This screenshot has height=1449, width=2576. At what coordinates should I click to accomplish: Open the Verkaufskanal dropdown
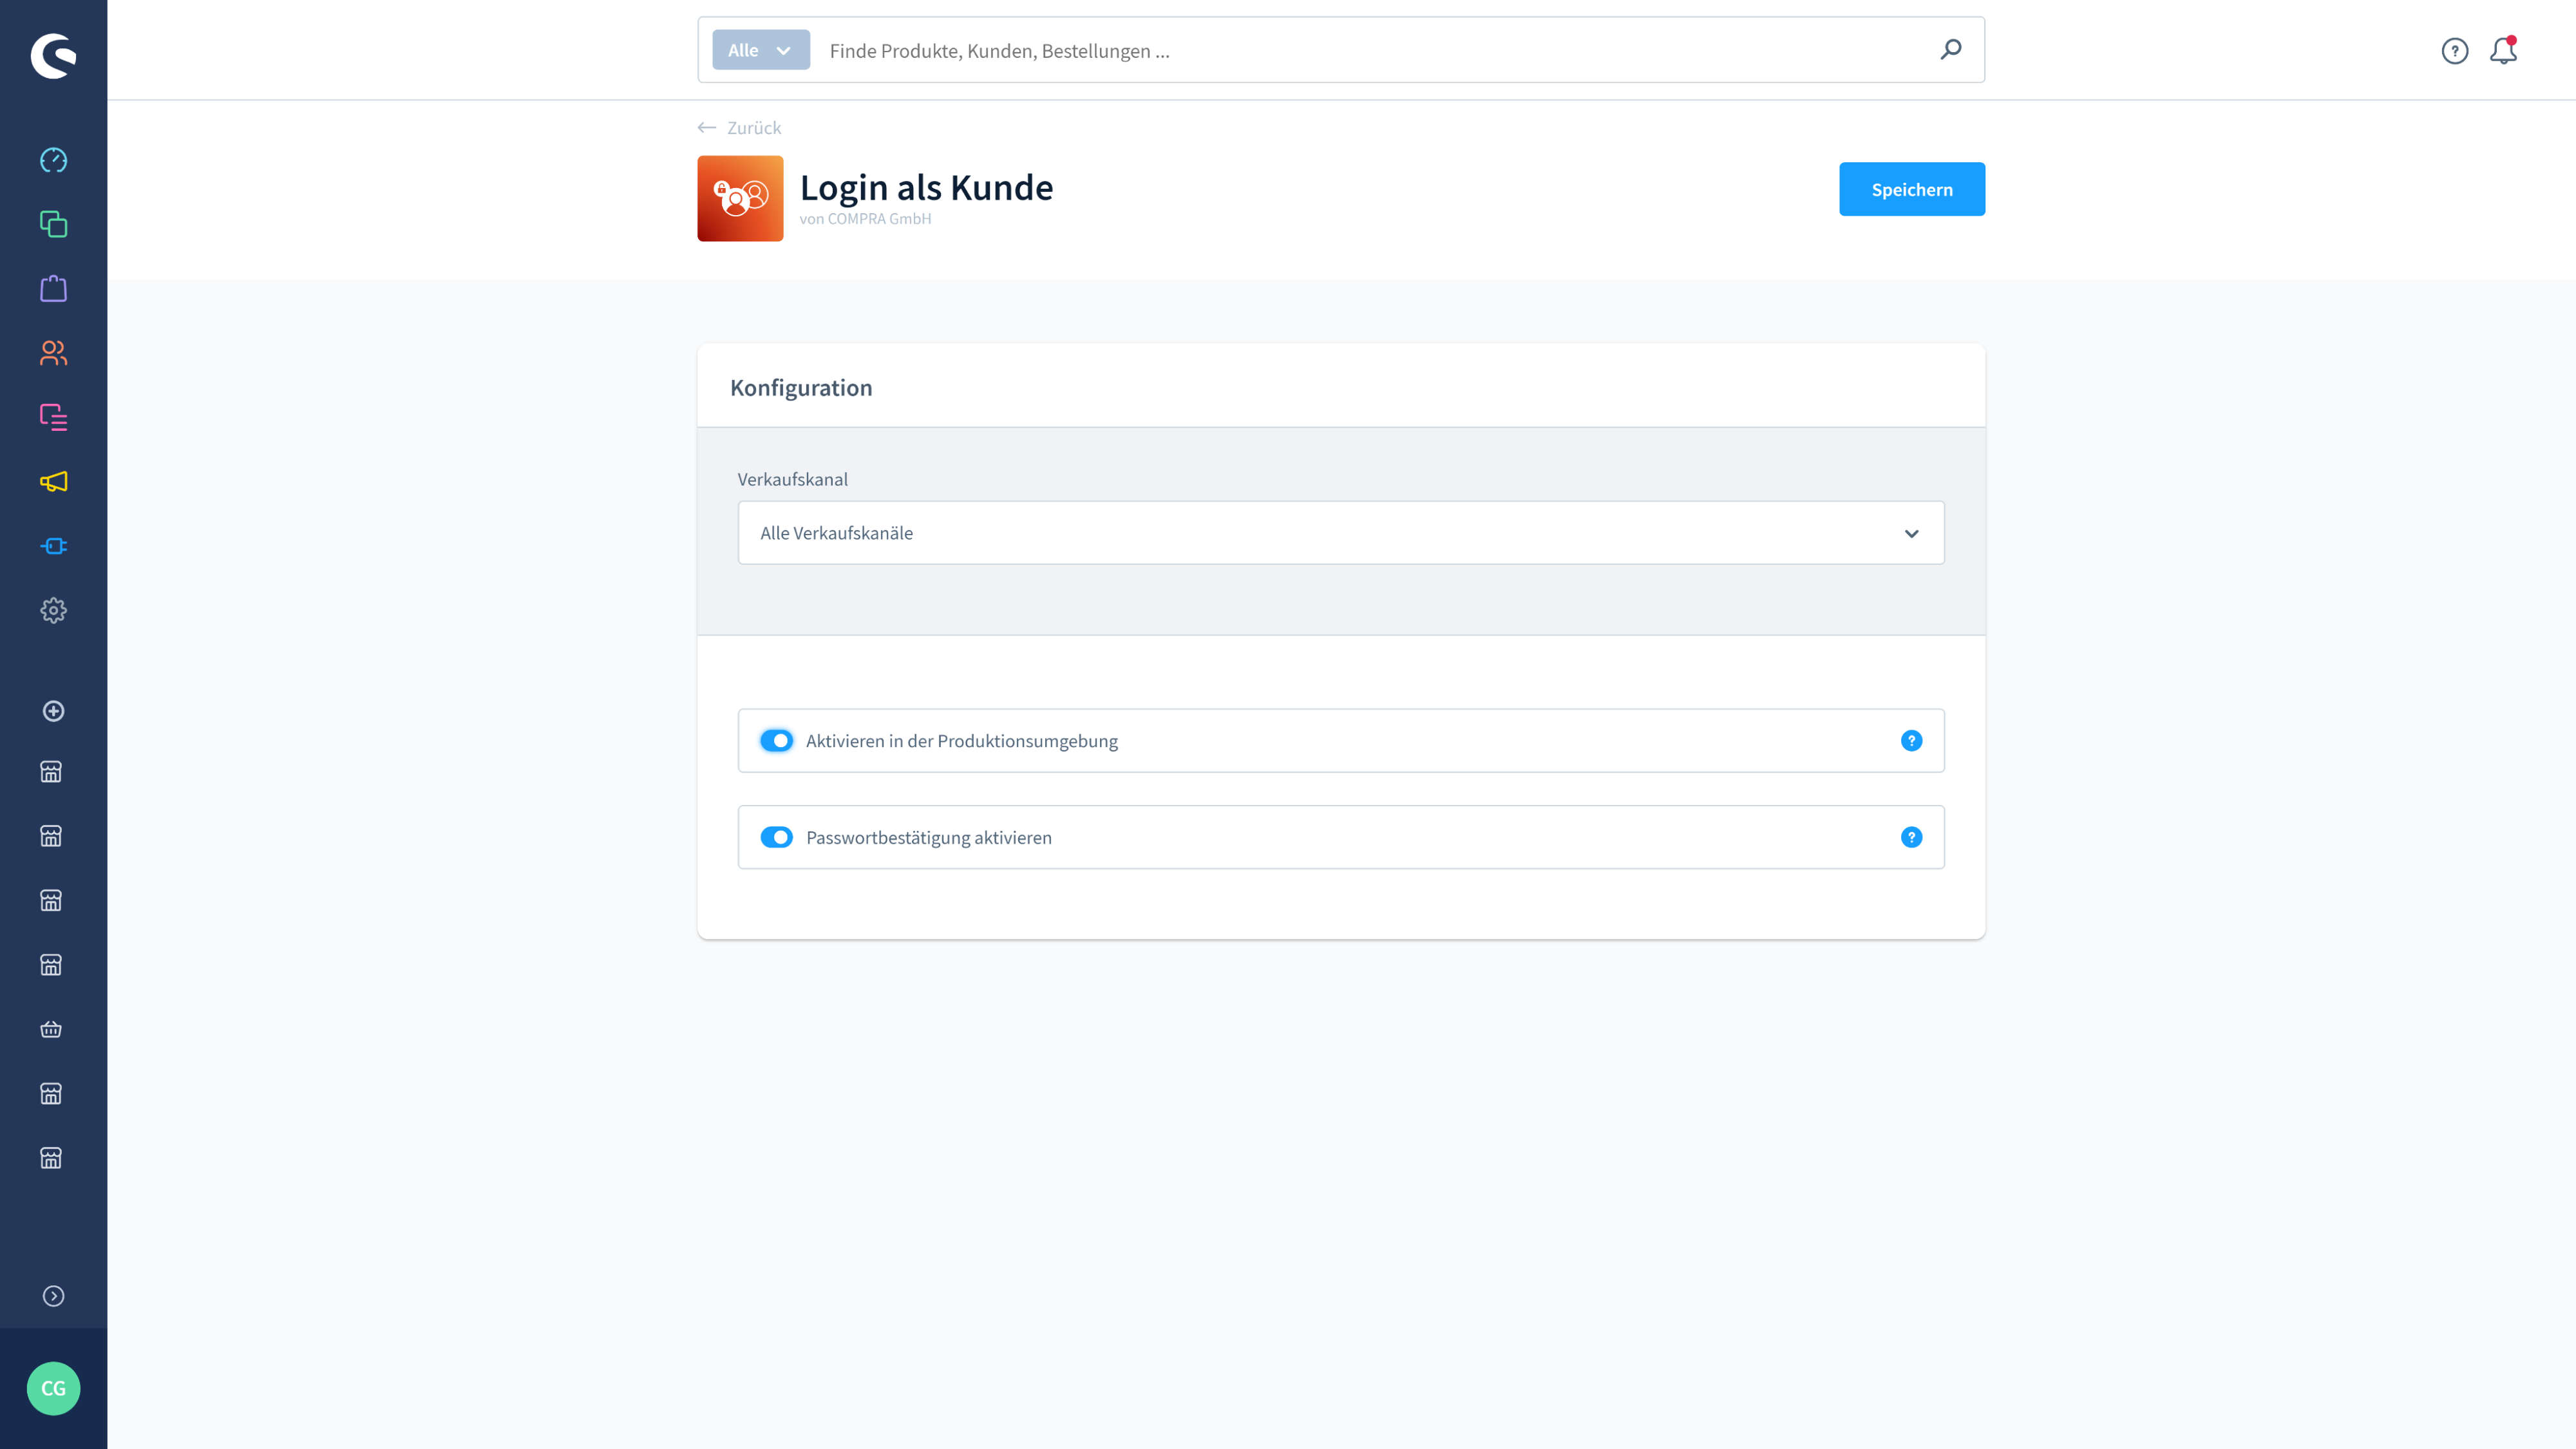[x=1341, y=533]
